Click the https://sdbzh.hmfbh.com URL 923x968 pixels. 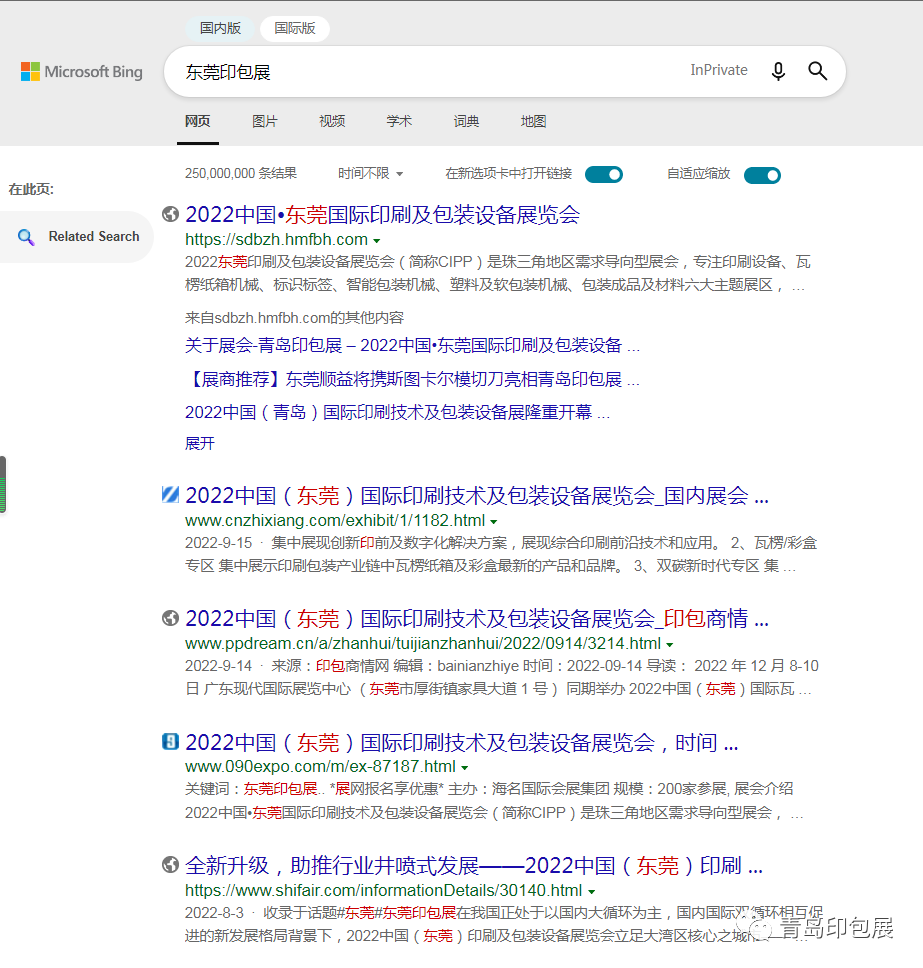[277, 240]
